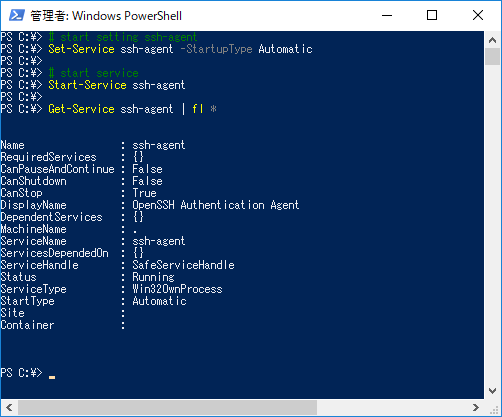Viewport: 502px width, 417px height.
Task: Click the Start-Service ssh-agent command line
Action: click(117, 85)
